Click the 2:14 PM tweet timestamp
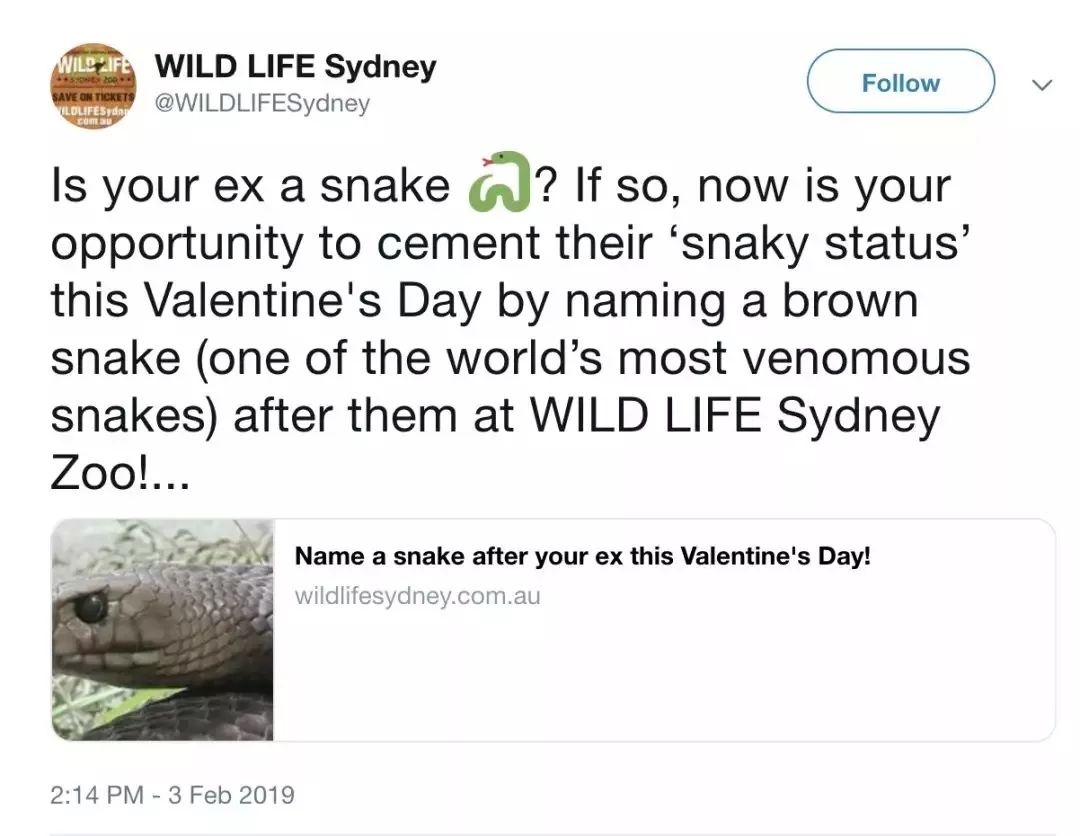 click(x=98, y=796)
